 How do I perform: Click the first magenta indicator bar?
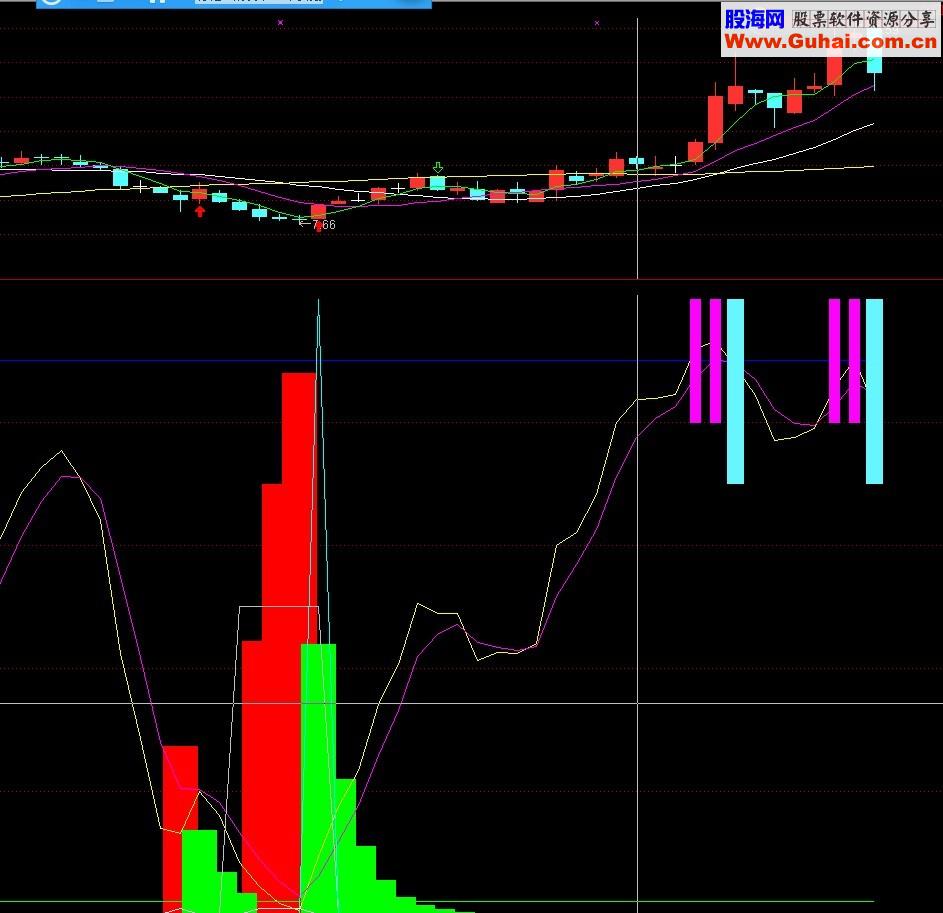coord(695,361)
